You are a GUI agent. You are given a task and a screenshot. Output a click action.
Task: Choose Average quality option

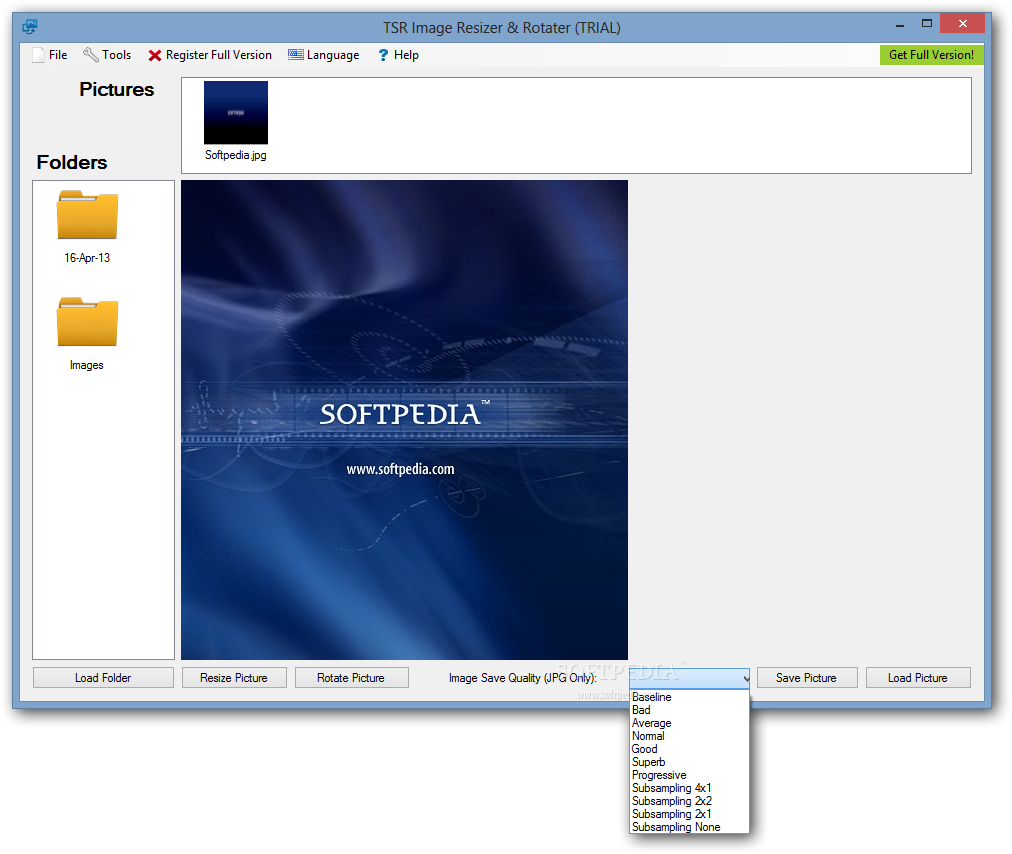click(x=689, y=723)
